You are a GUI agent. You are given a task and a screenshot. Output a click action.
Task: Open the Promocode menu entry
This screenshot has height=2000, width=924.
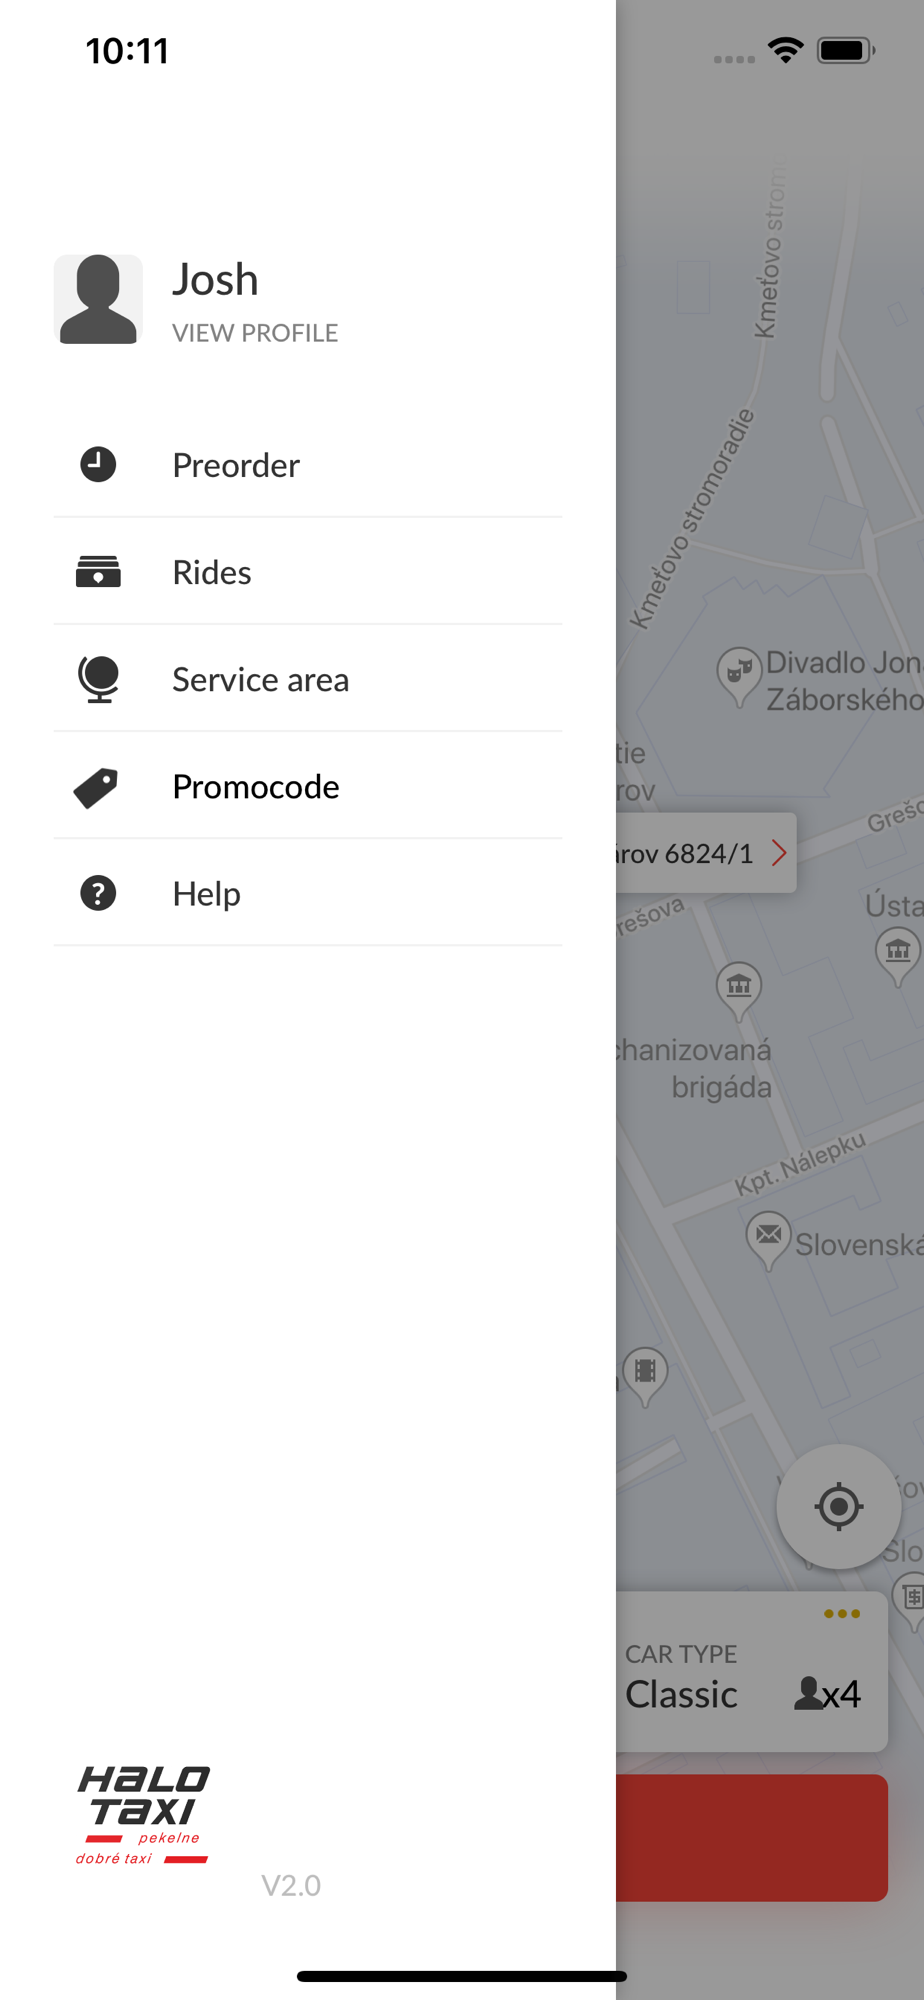tap(308, 786)
